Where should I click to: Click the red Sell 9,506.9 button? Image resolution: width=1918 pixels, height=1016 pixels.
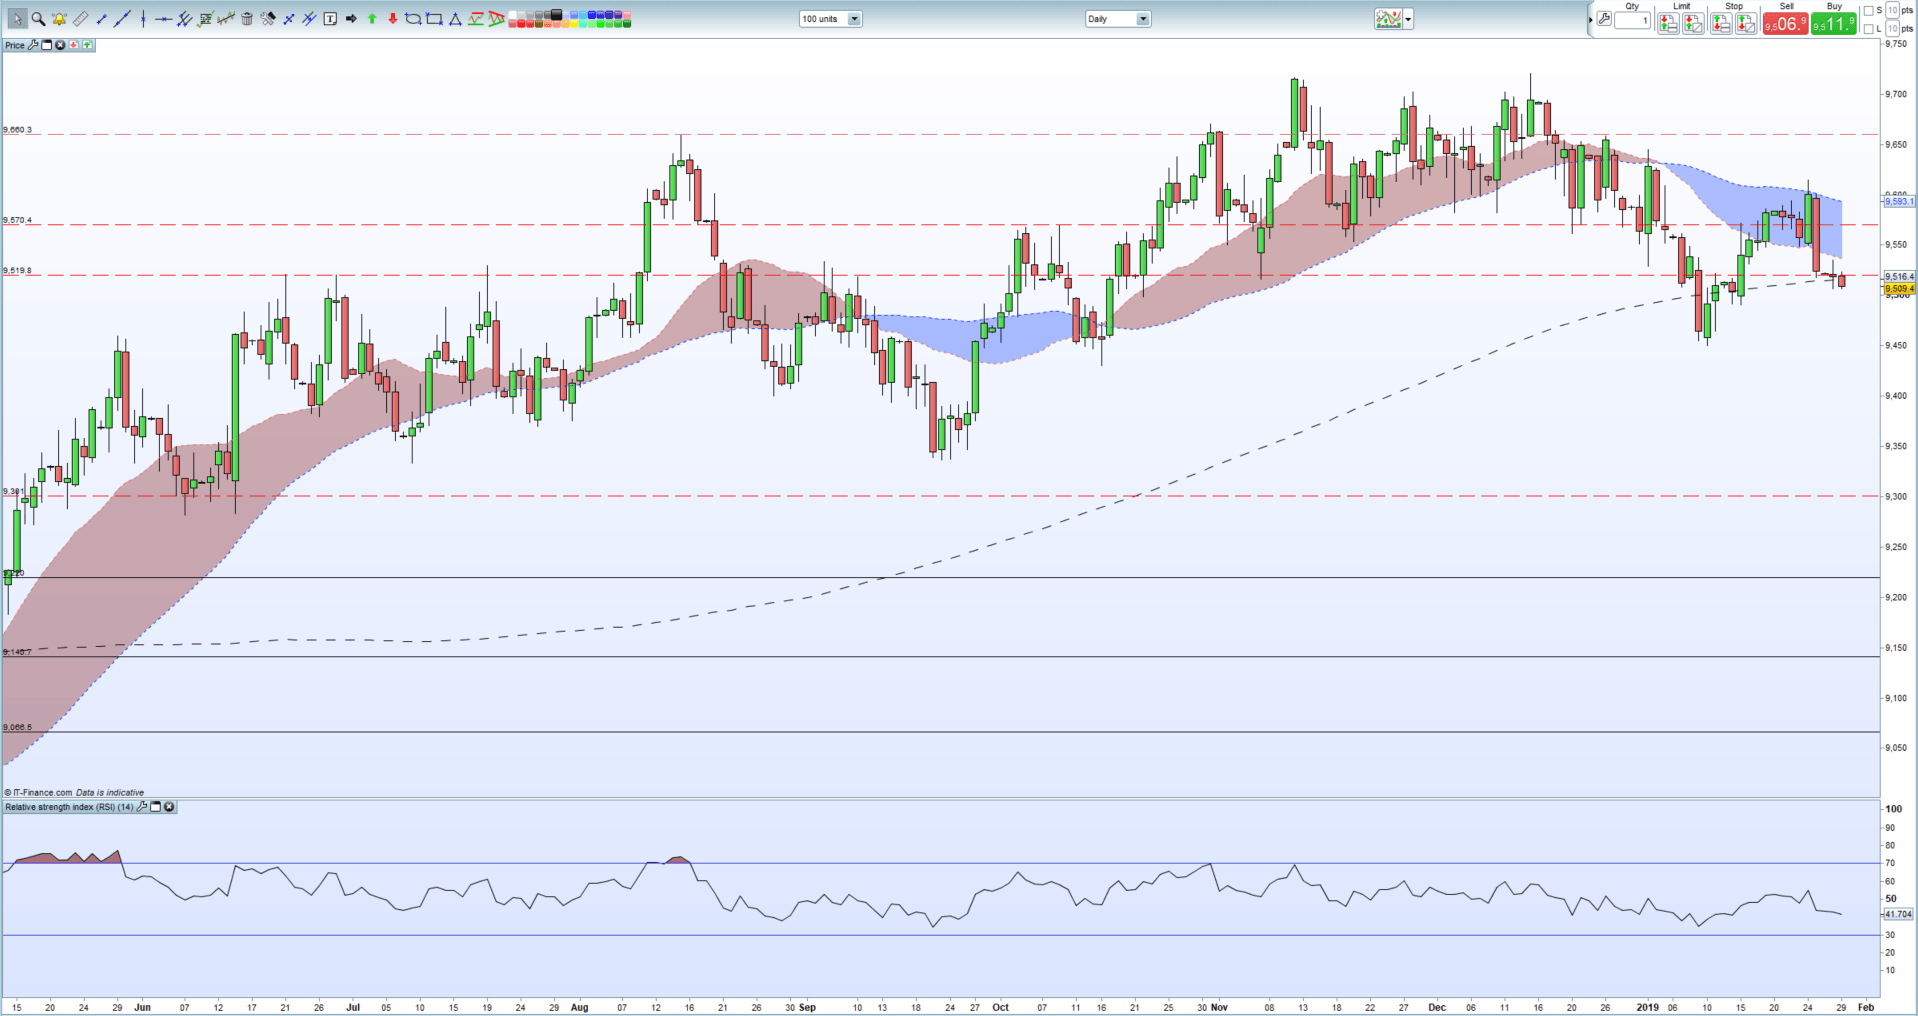pyautogui.click(x=1785, y=23)
